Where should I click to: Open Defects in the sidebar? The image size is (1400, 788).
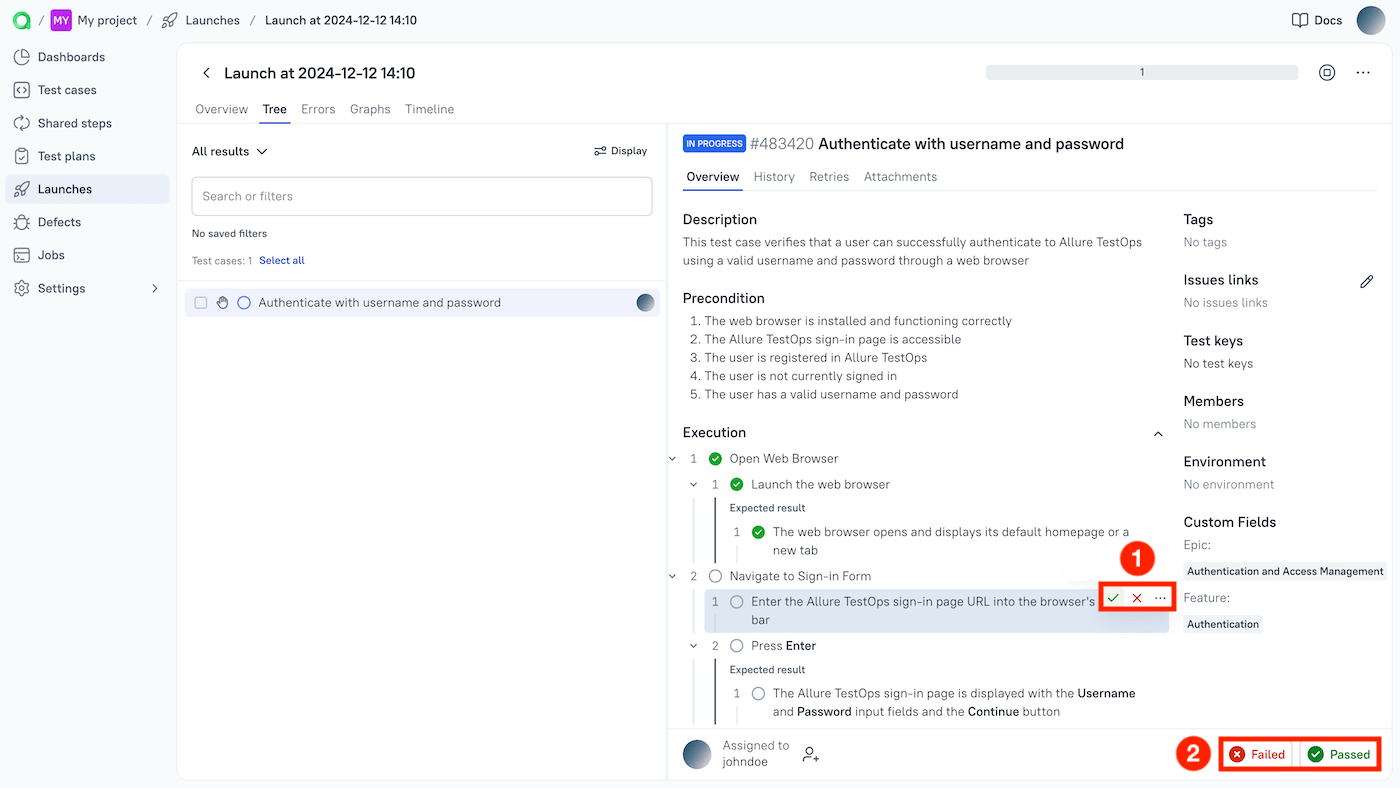[59, 222]
